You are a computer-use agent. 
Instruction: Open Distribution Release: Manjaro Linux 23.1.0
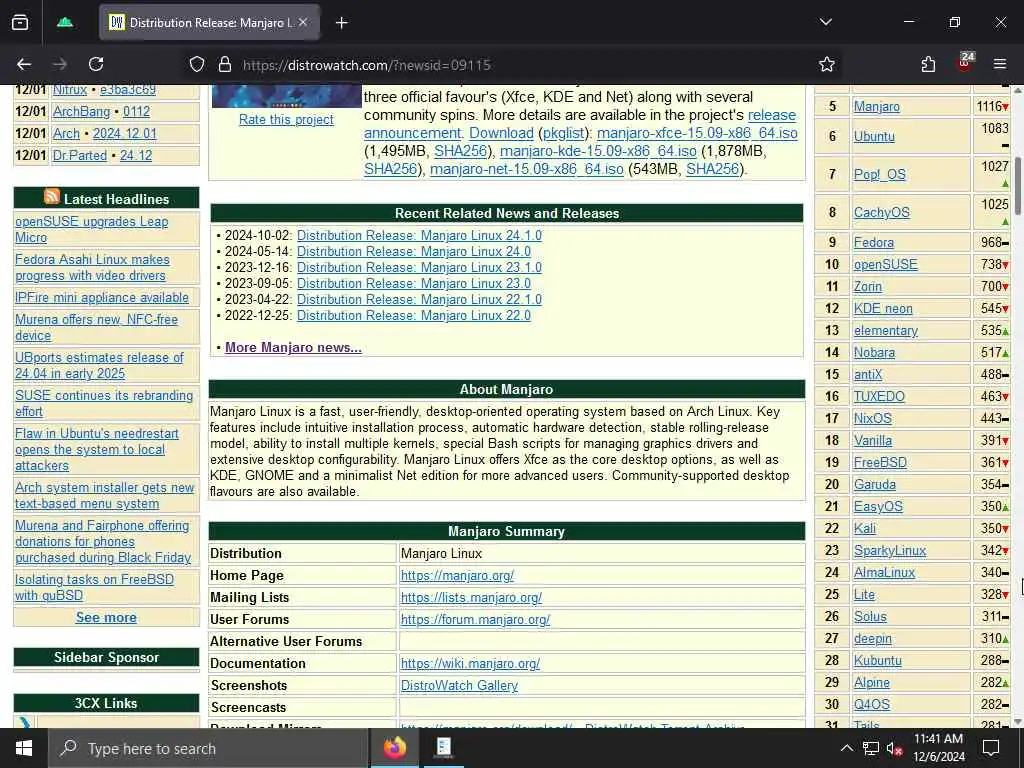419,267
